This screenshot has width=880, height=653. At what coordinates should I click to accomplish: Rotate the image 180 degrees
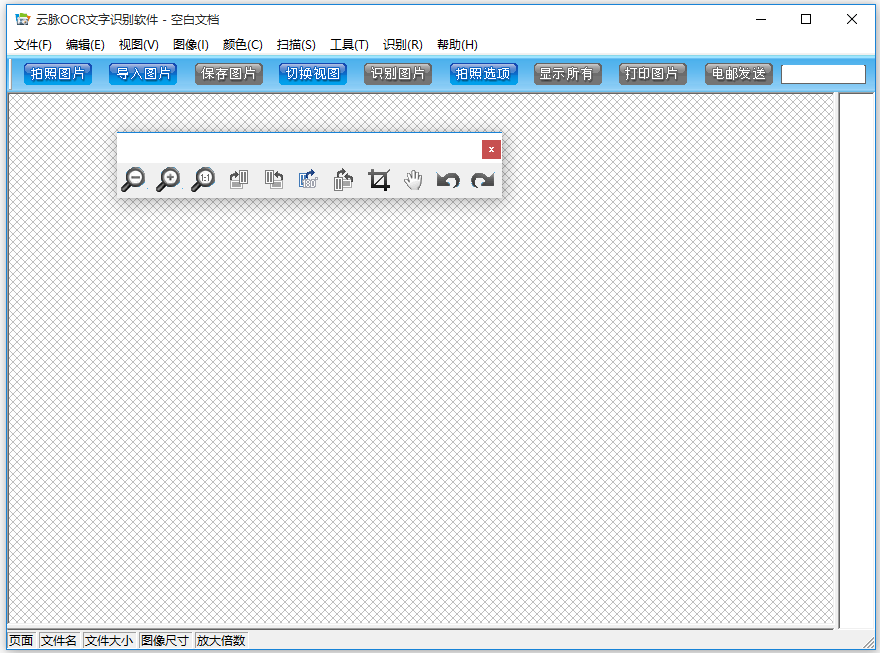(308, 180)
